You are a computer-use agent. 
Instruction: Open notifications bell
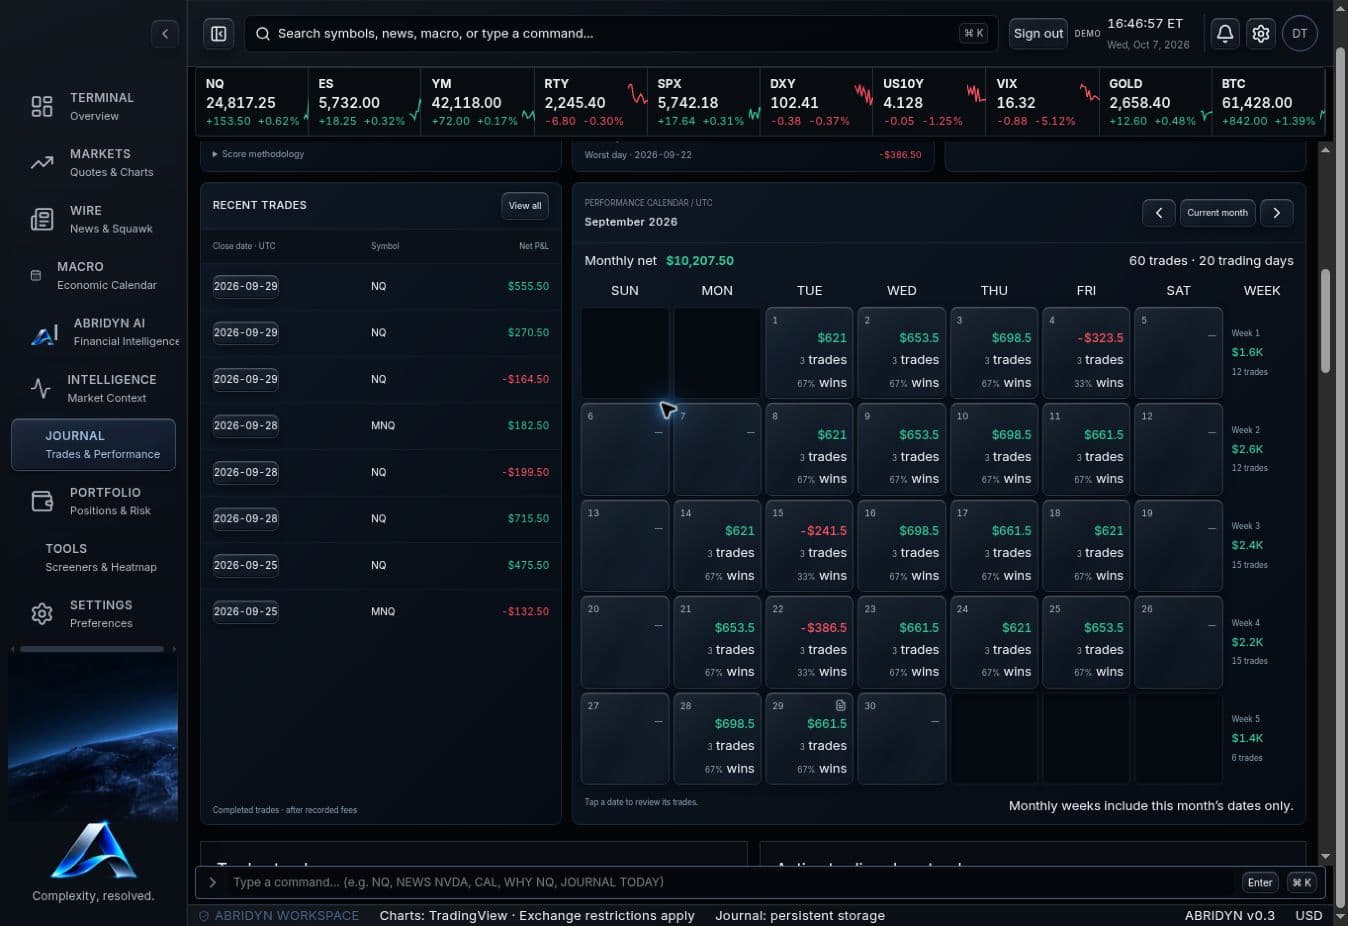click(1225, 33)
